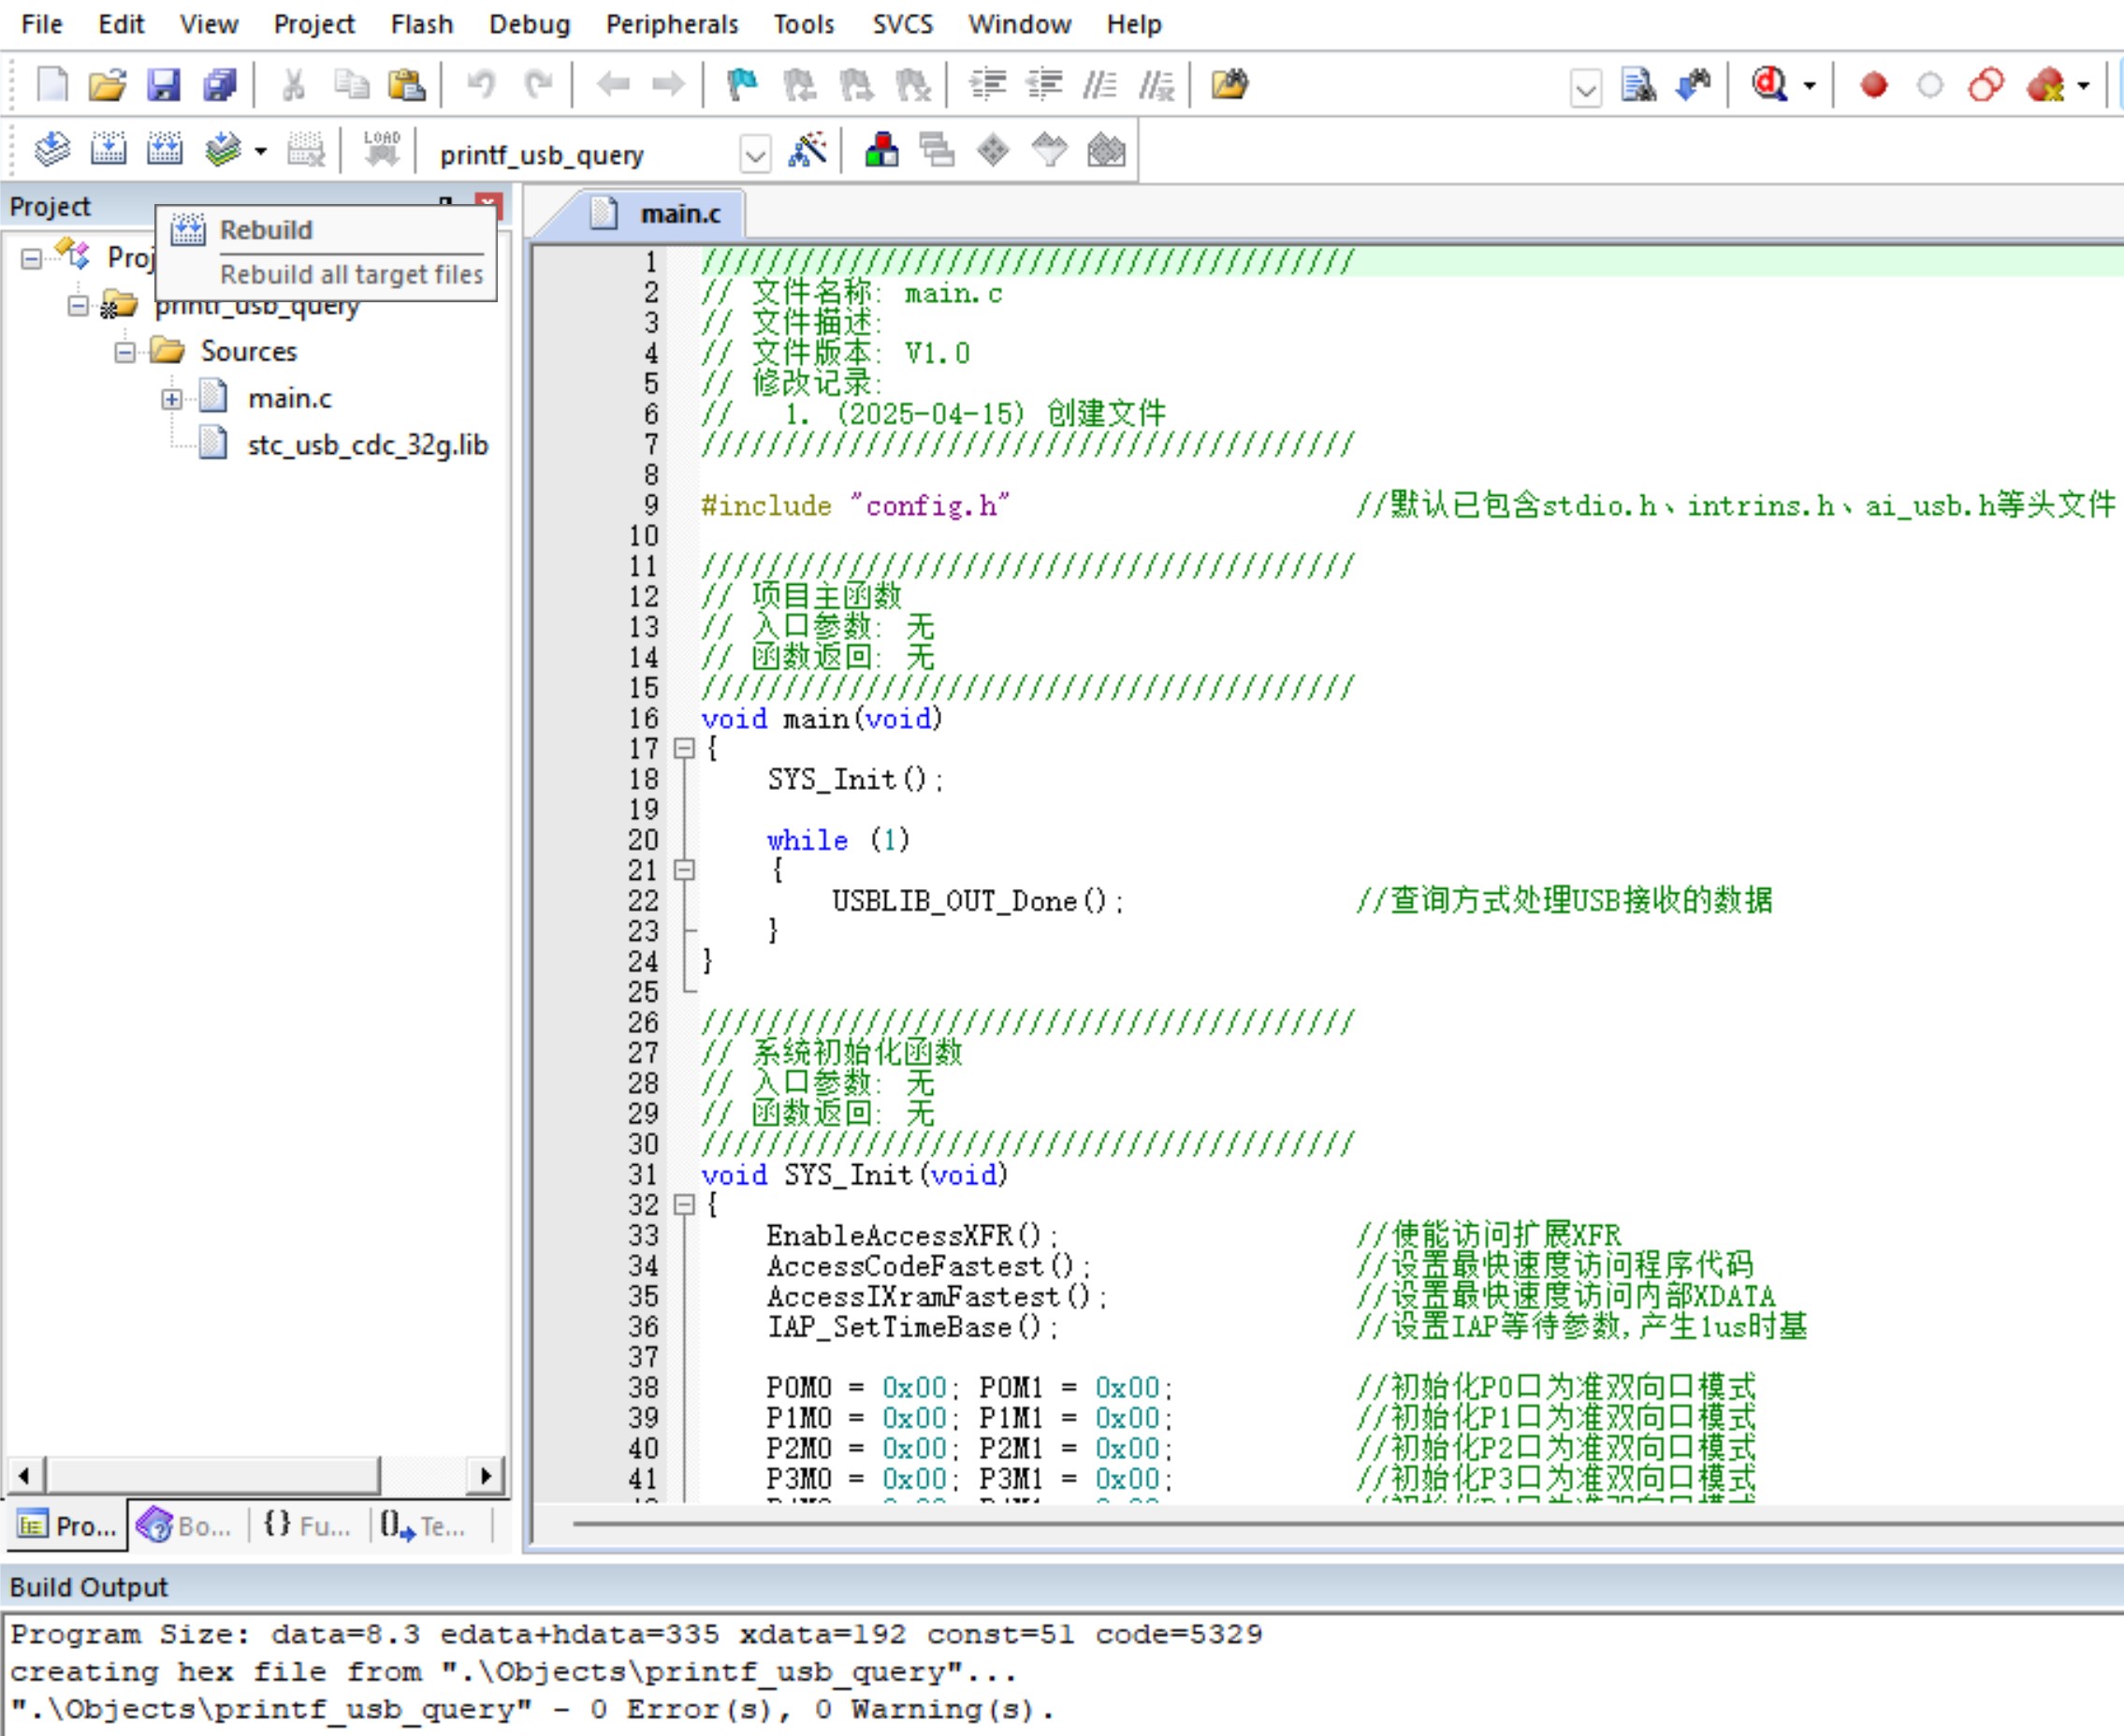
Task: Build target files icon
Action: 108,151
